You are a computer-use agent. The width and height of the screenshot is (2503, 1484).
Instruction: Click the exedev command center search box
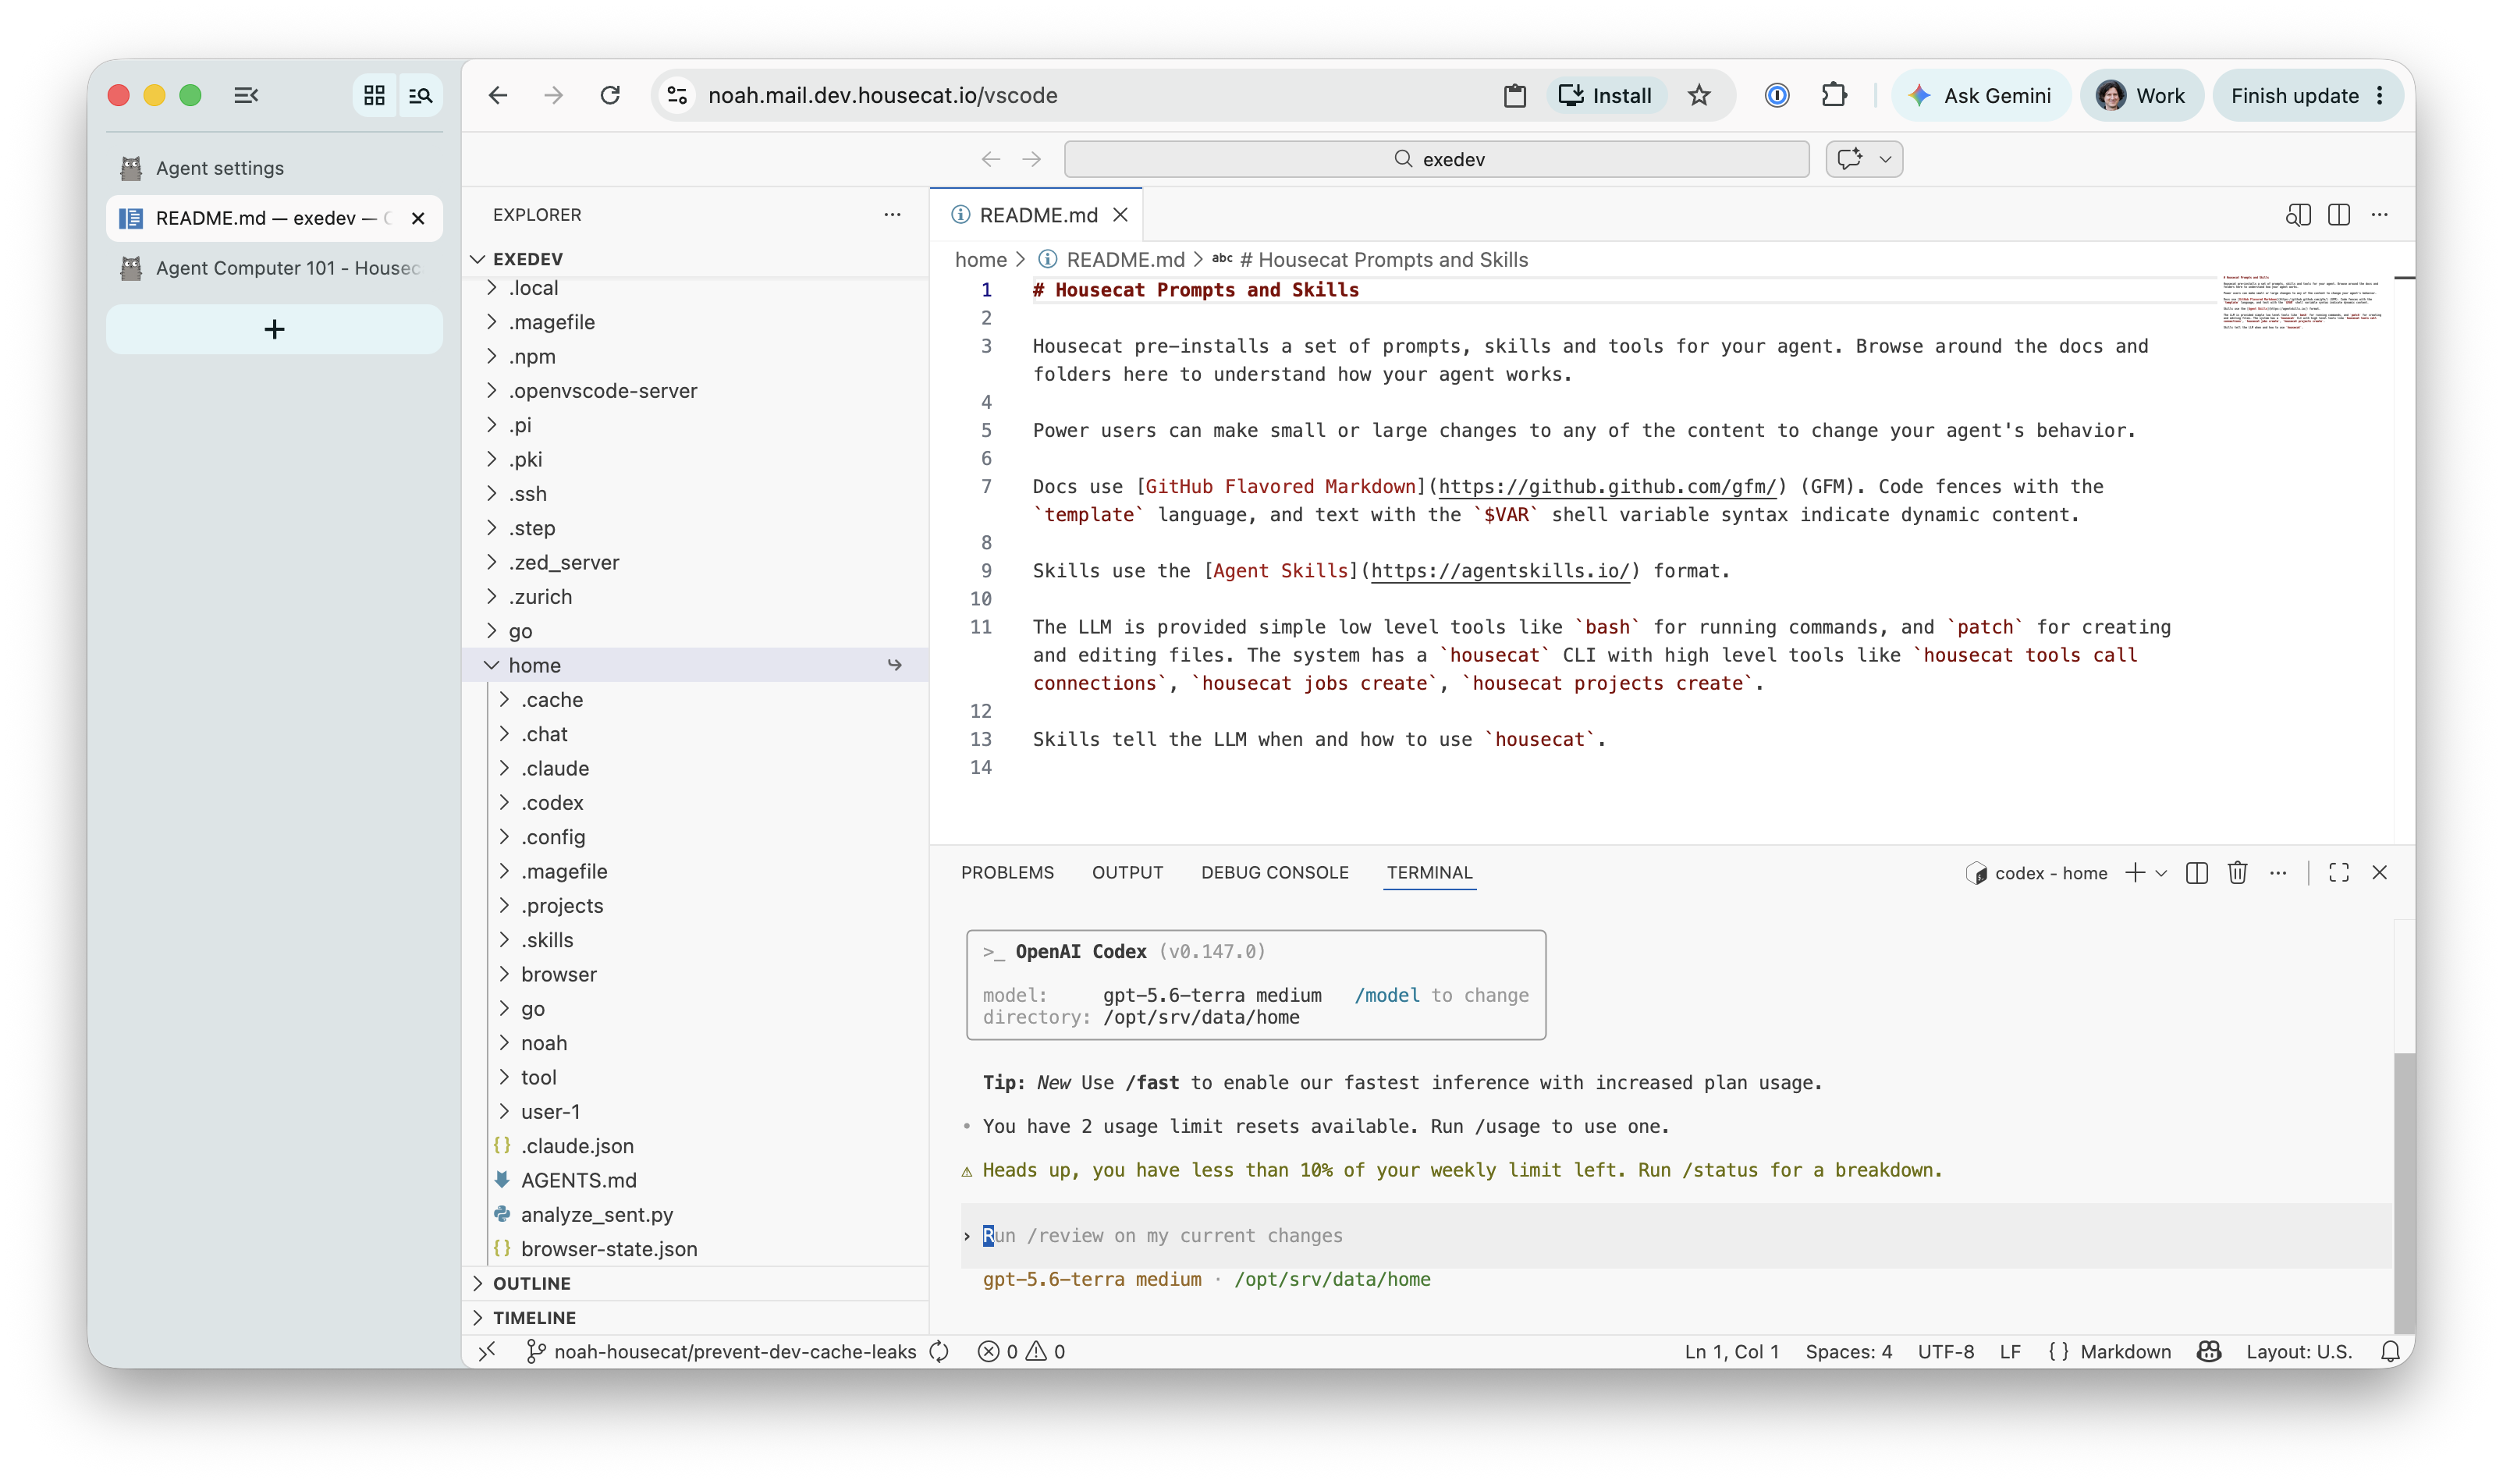pyautogui.click(x=1436, y=159)
